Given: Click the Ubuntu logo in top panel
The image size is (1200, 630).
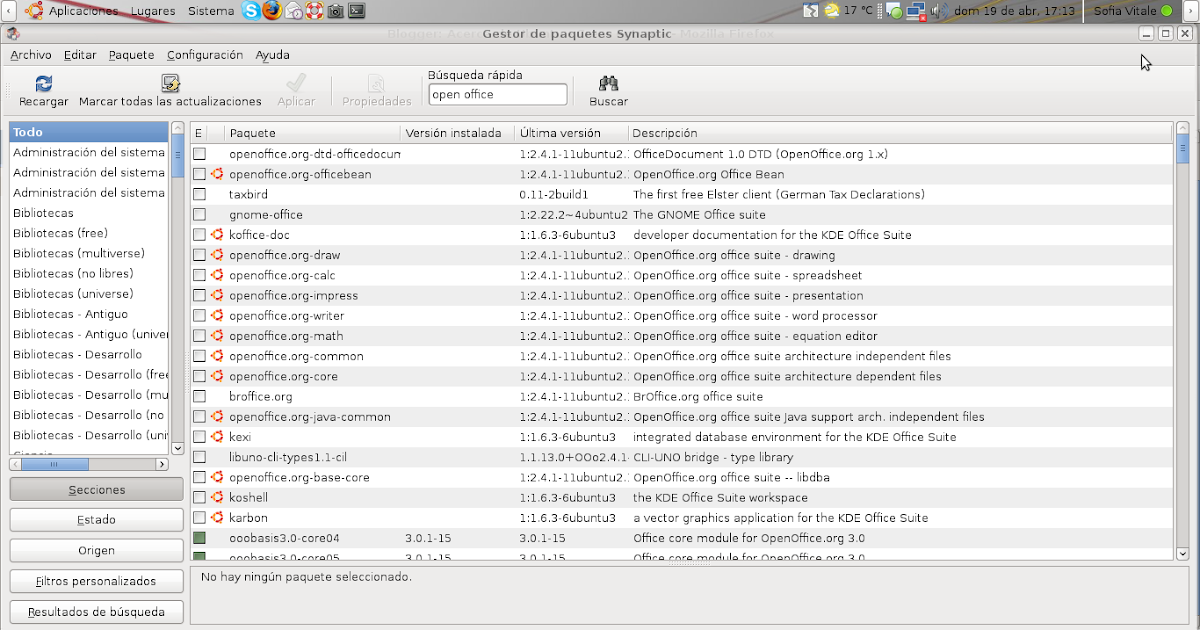Looking at the screenshot, I should 35,11.
